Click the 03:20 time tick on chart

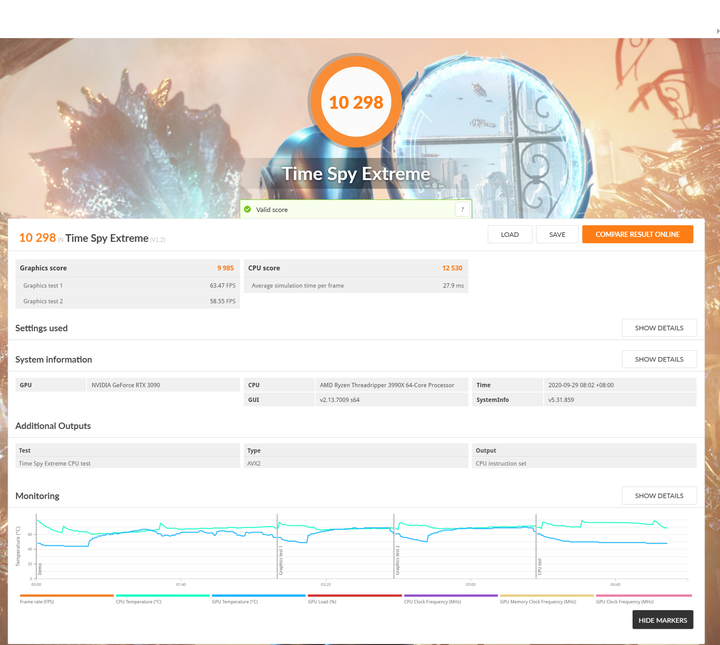[326, 584]
